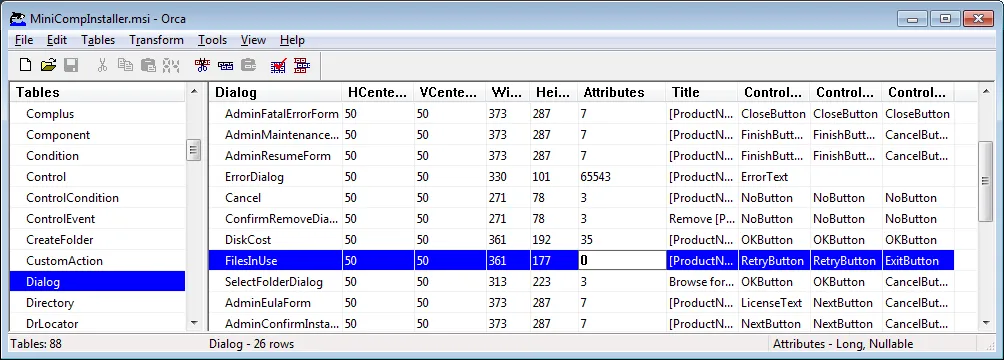Screen dimensions: 1004x360
Task: Open the Edit menu
Action: [57, 40]
